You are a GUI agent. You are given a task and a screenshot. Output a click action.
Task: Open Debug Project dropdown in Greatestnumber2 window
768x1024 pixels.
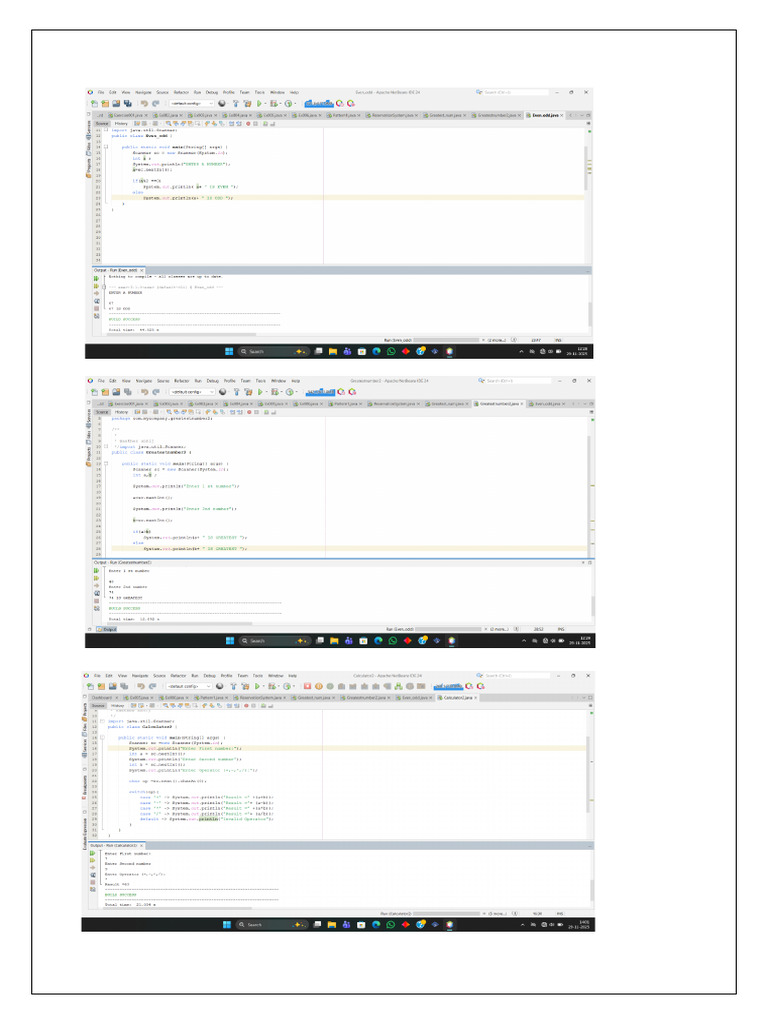pos(281,392)
